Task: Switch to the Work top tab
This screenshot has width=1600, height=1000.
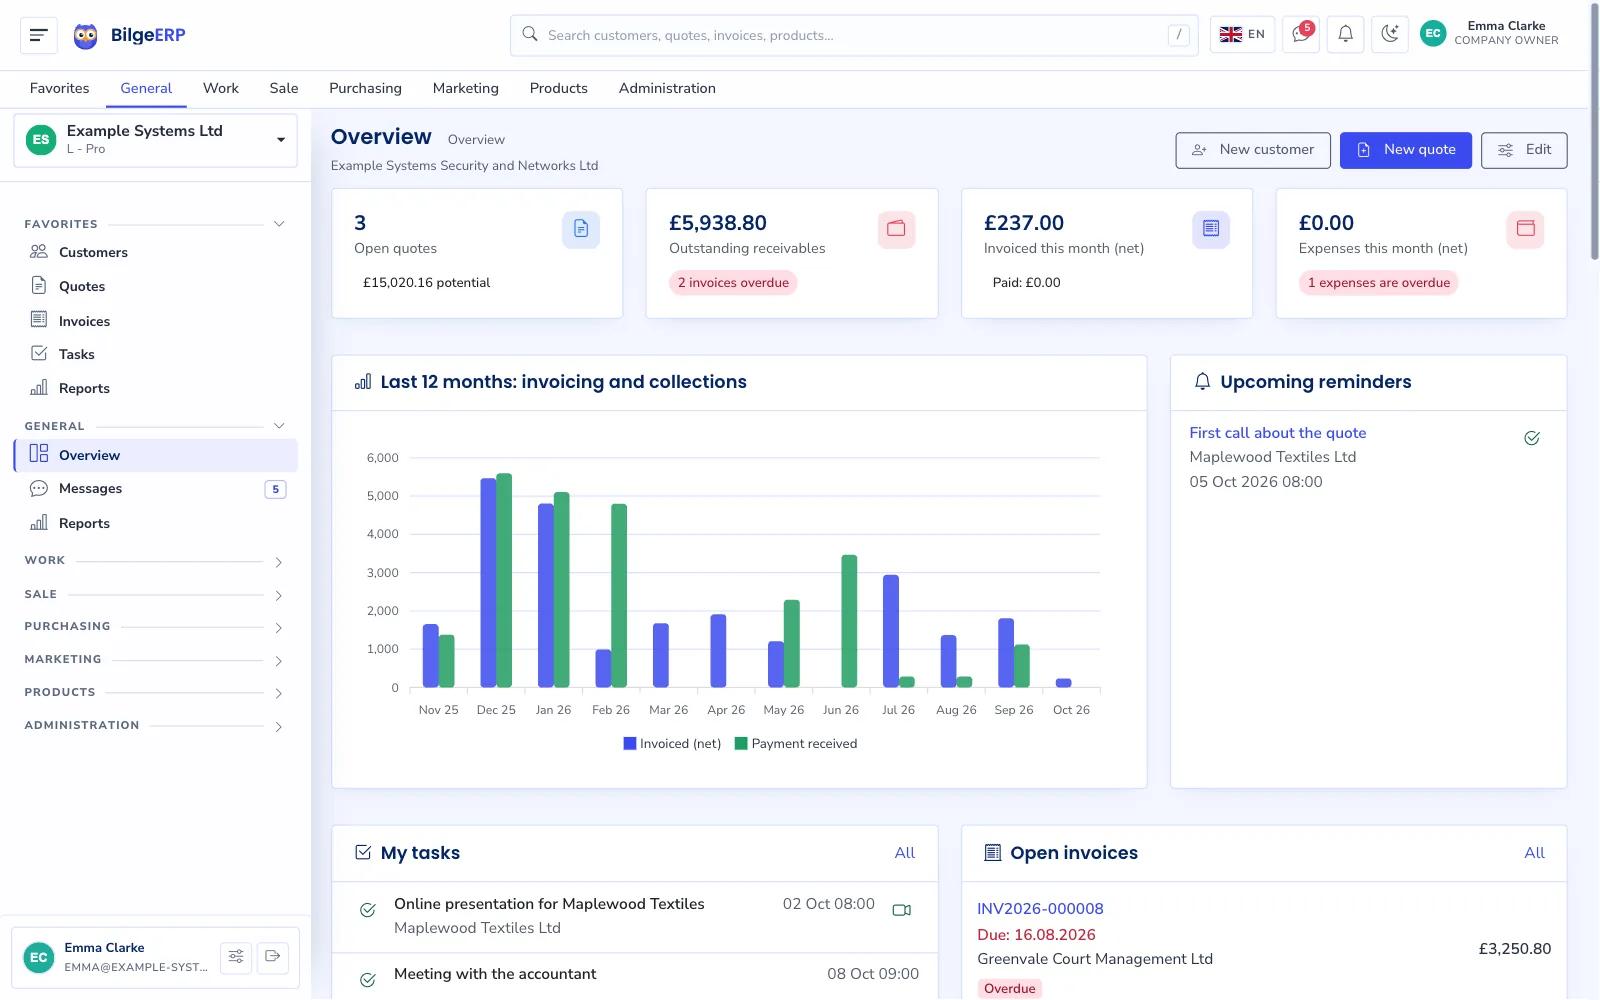Action: coord(221,88)
